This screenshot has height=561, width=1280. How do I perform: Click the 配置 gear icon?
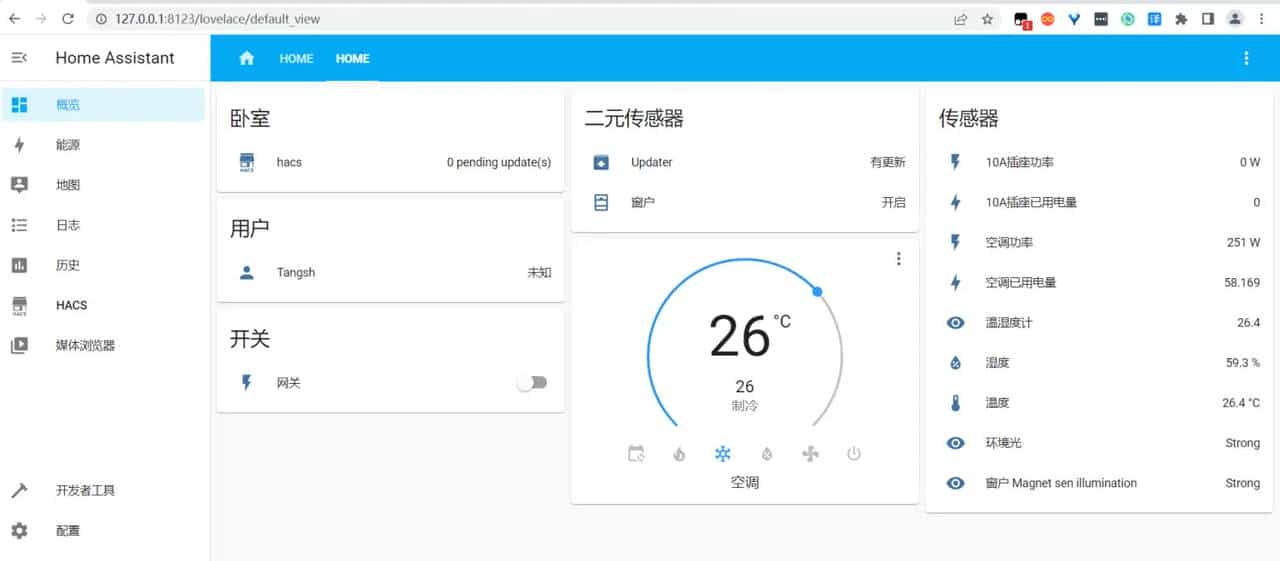[x=19, y=530]
